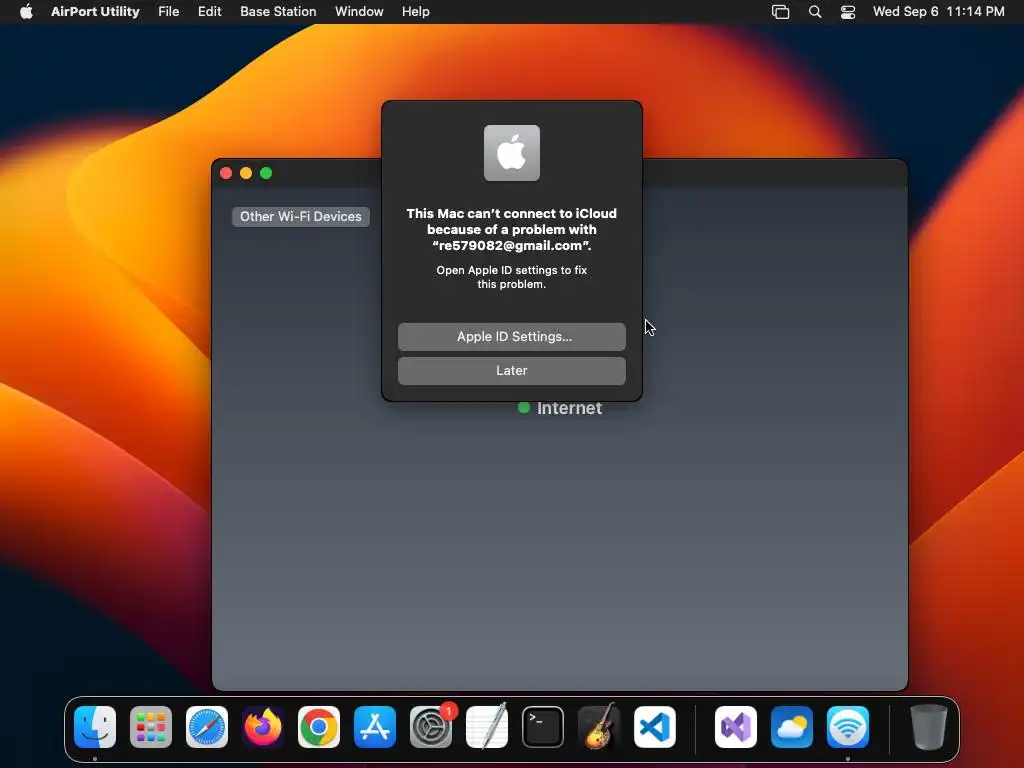Select the Internet label in AirPort window
Screen dimensions: 1024x768
(569, 408)
